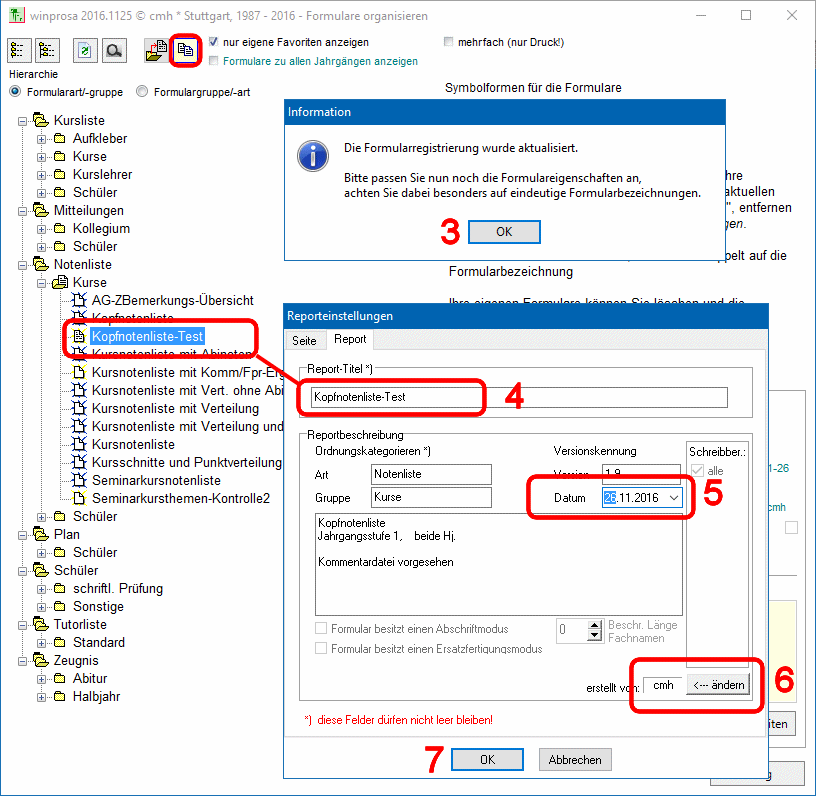
Task: Select the Formulargruppe/-art radio option
Action: pos(143,92)
